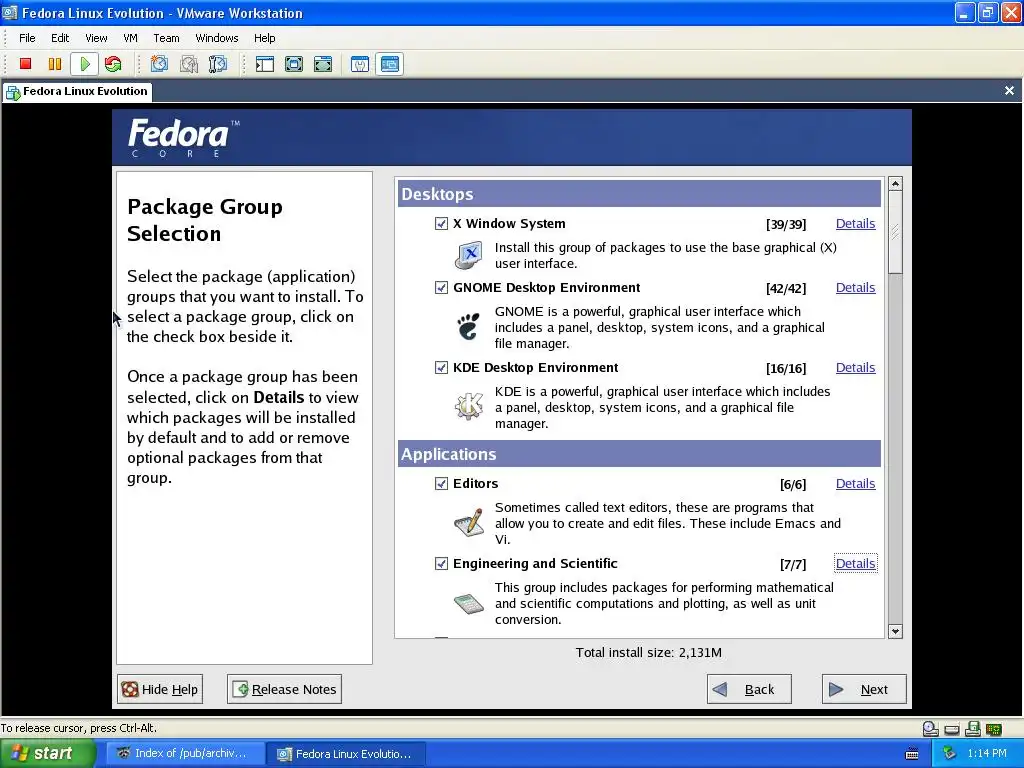
Task: Open the Edit menu
Action: point(60,38)
